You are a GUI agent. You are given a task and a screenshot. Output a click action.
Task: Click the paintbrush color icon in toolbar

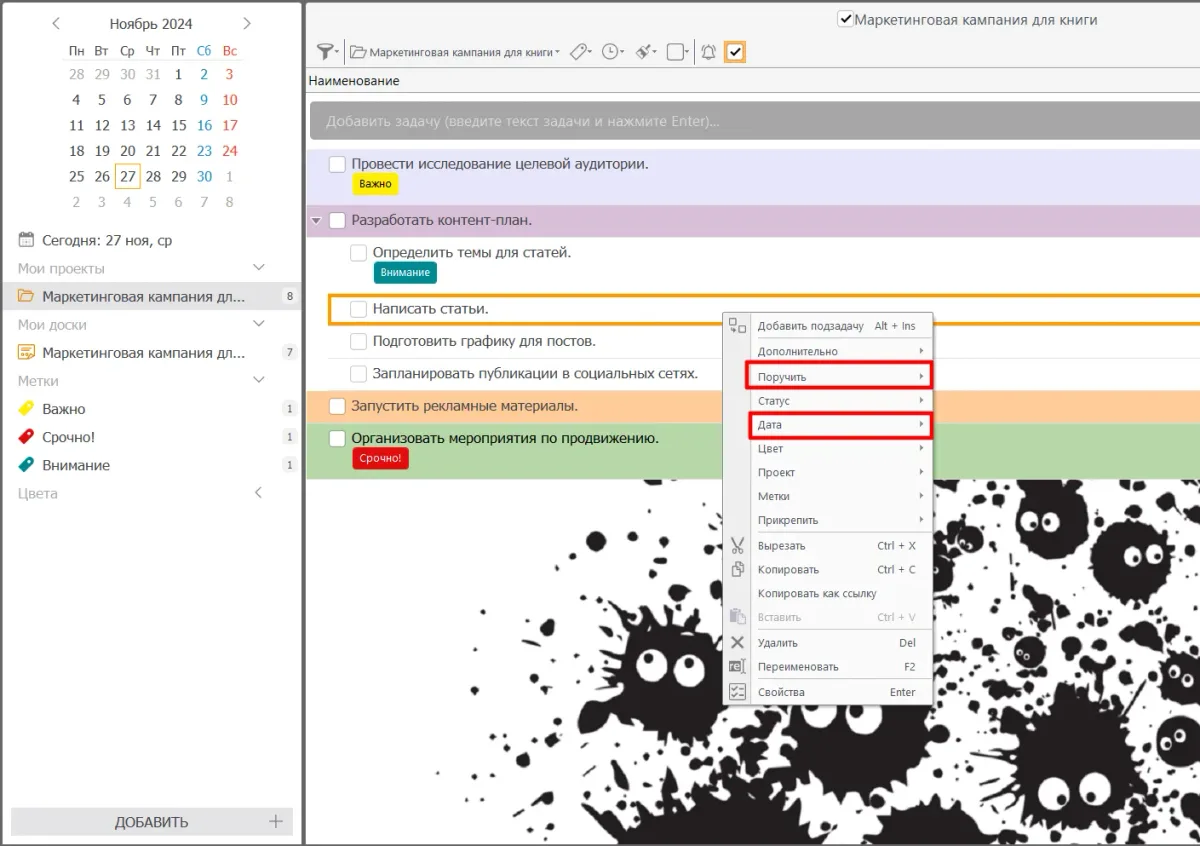click(x=644, y=52)
